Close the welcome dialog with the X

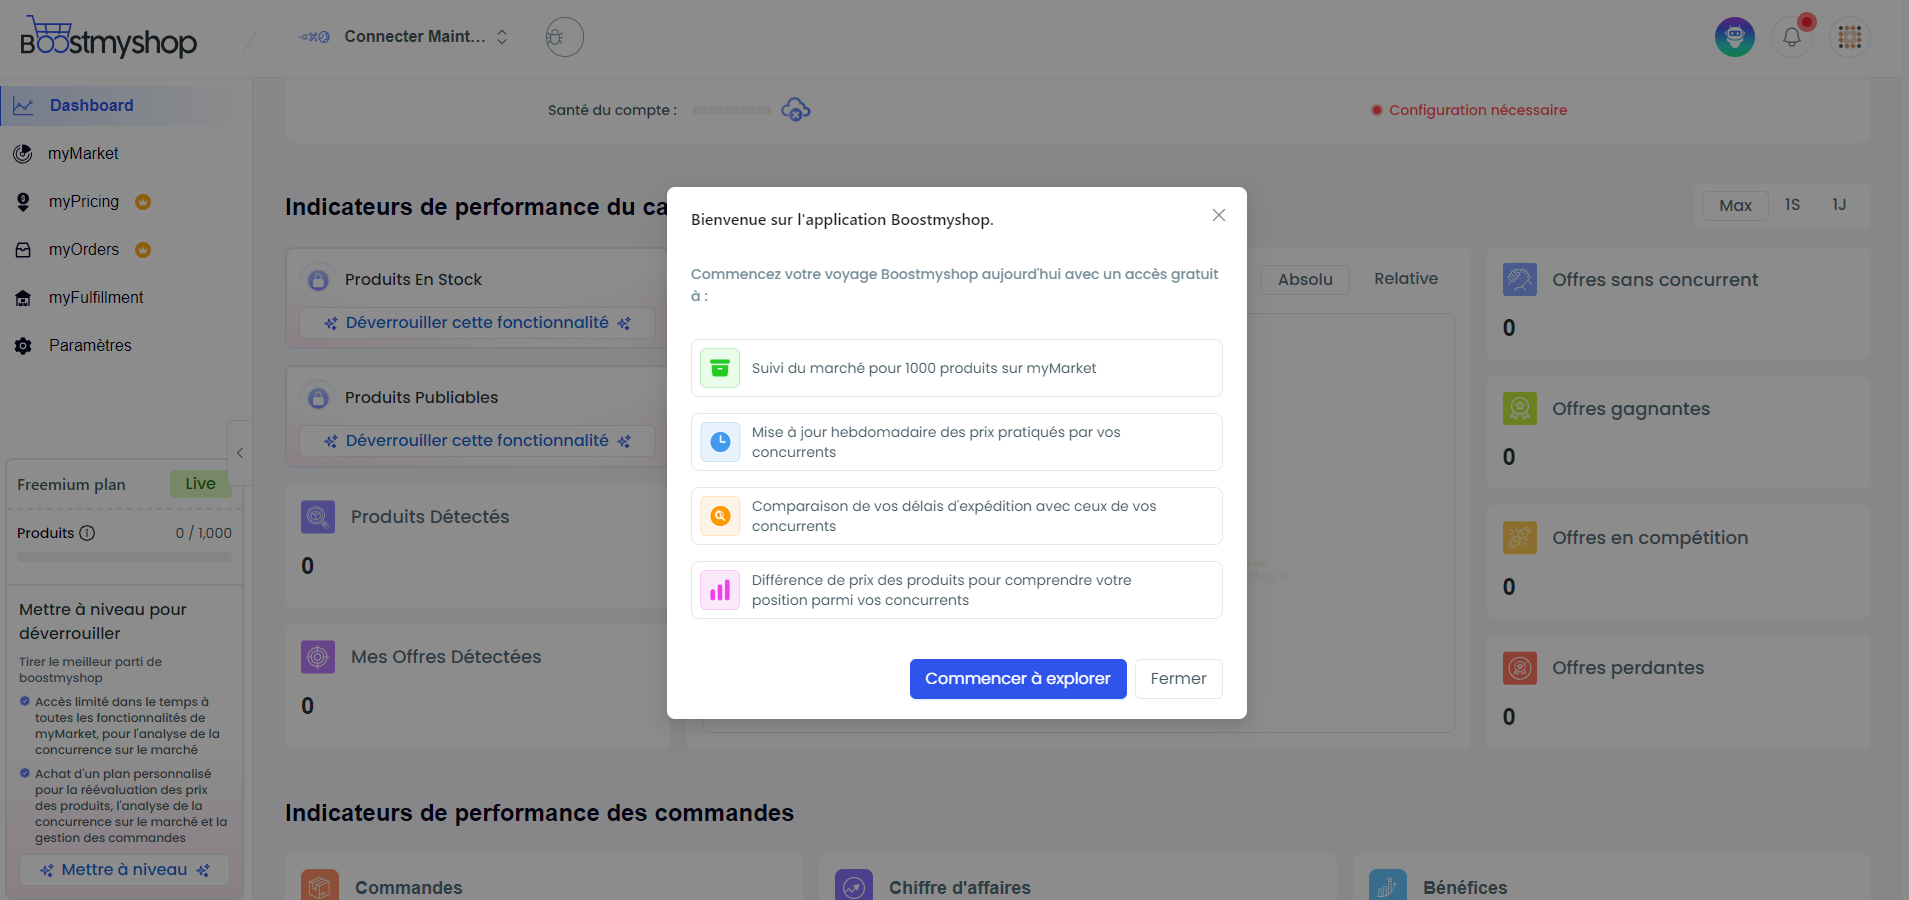pyautogui.click(x=1219, y=215)
